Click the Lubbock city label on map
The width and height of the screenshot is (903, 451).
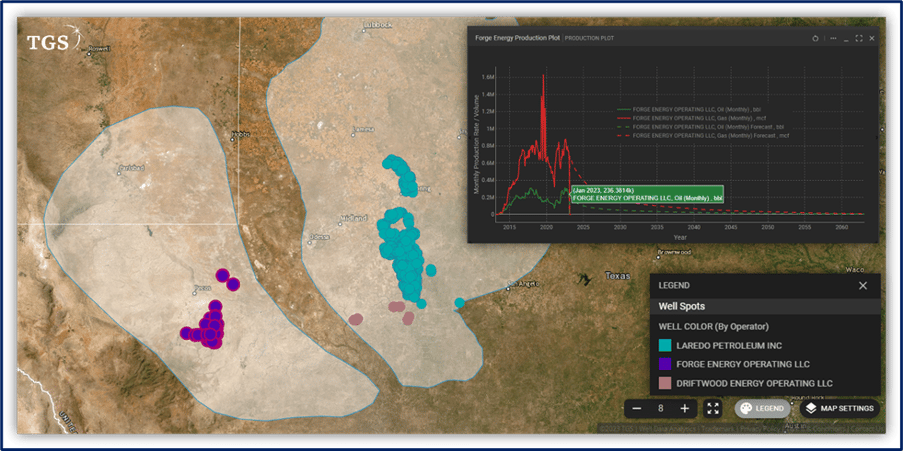(377, 25)
